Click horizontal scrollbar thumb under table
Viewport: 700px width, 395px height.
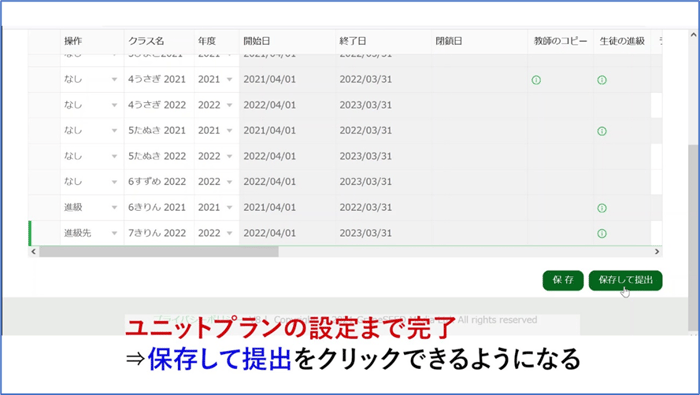click(159, 252)
